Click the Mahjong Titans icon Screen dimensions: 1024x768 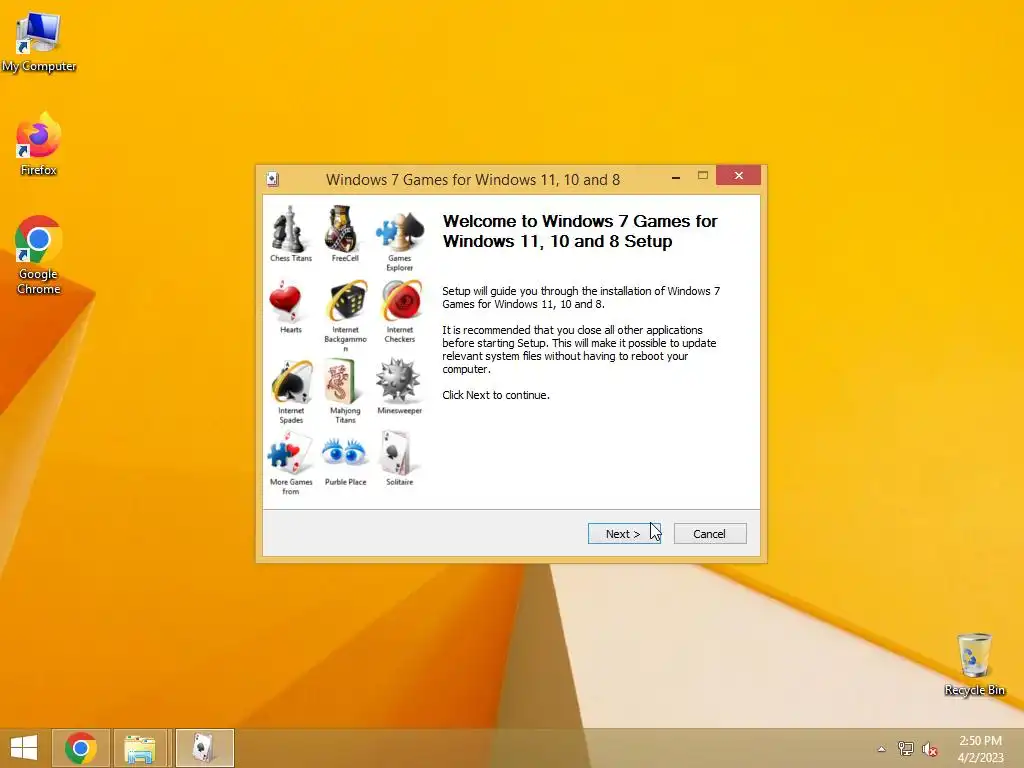coord(341,381)
